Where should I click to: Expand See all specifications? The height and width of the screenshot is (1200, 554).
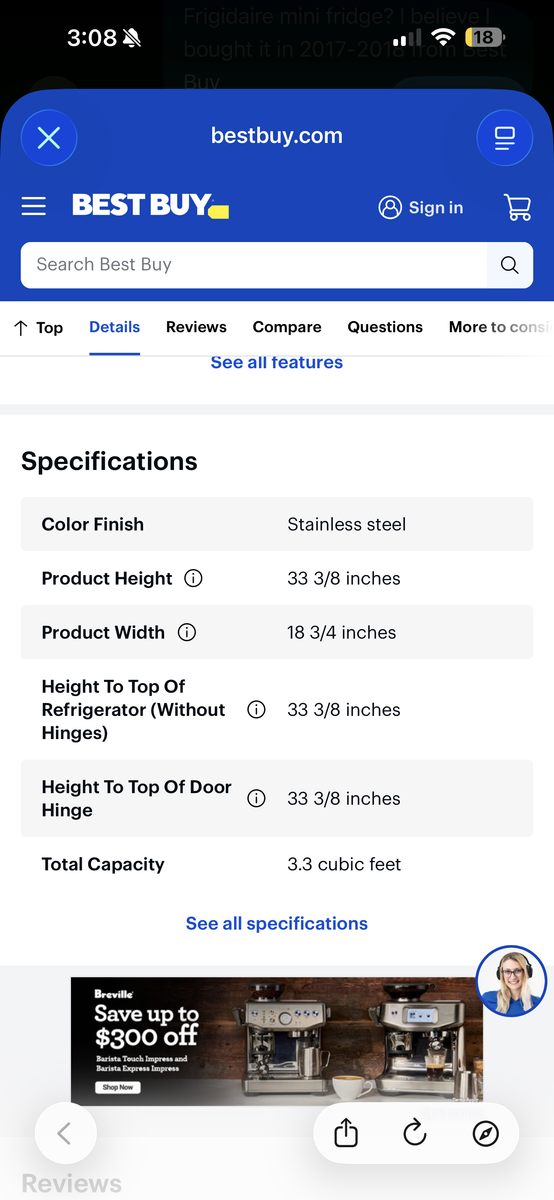pos(277,923)
